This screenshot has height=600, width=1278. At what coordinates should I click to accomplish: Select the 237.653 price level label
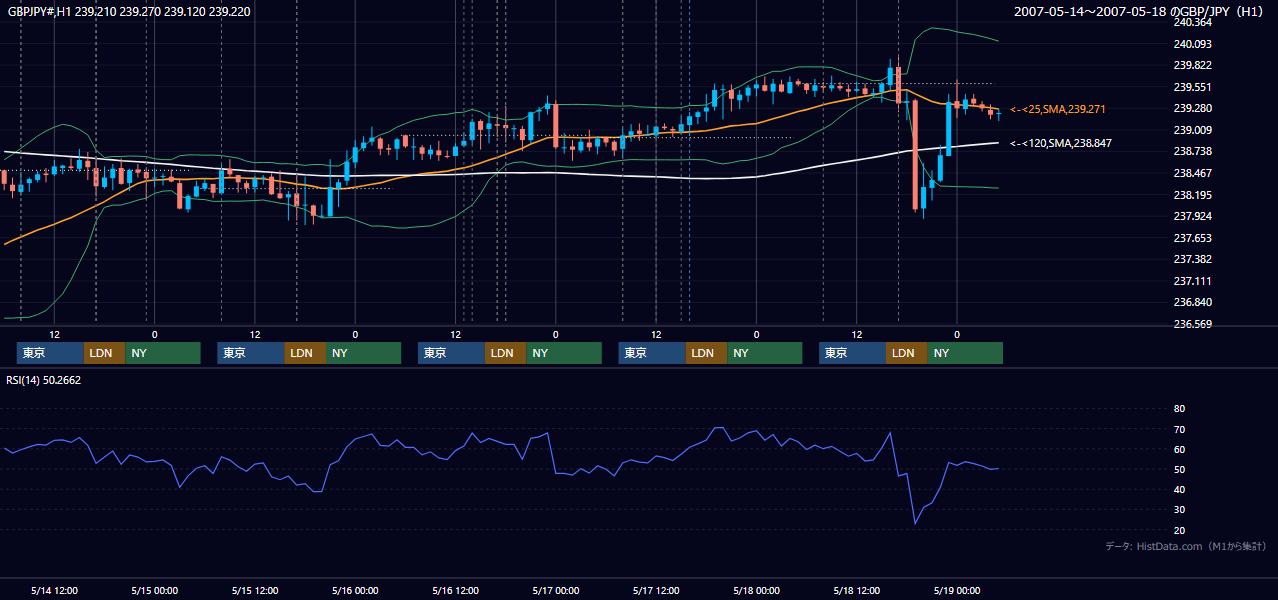pos(1192,238)
